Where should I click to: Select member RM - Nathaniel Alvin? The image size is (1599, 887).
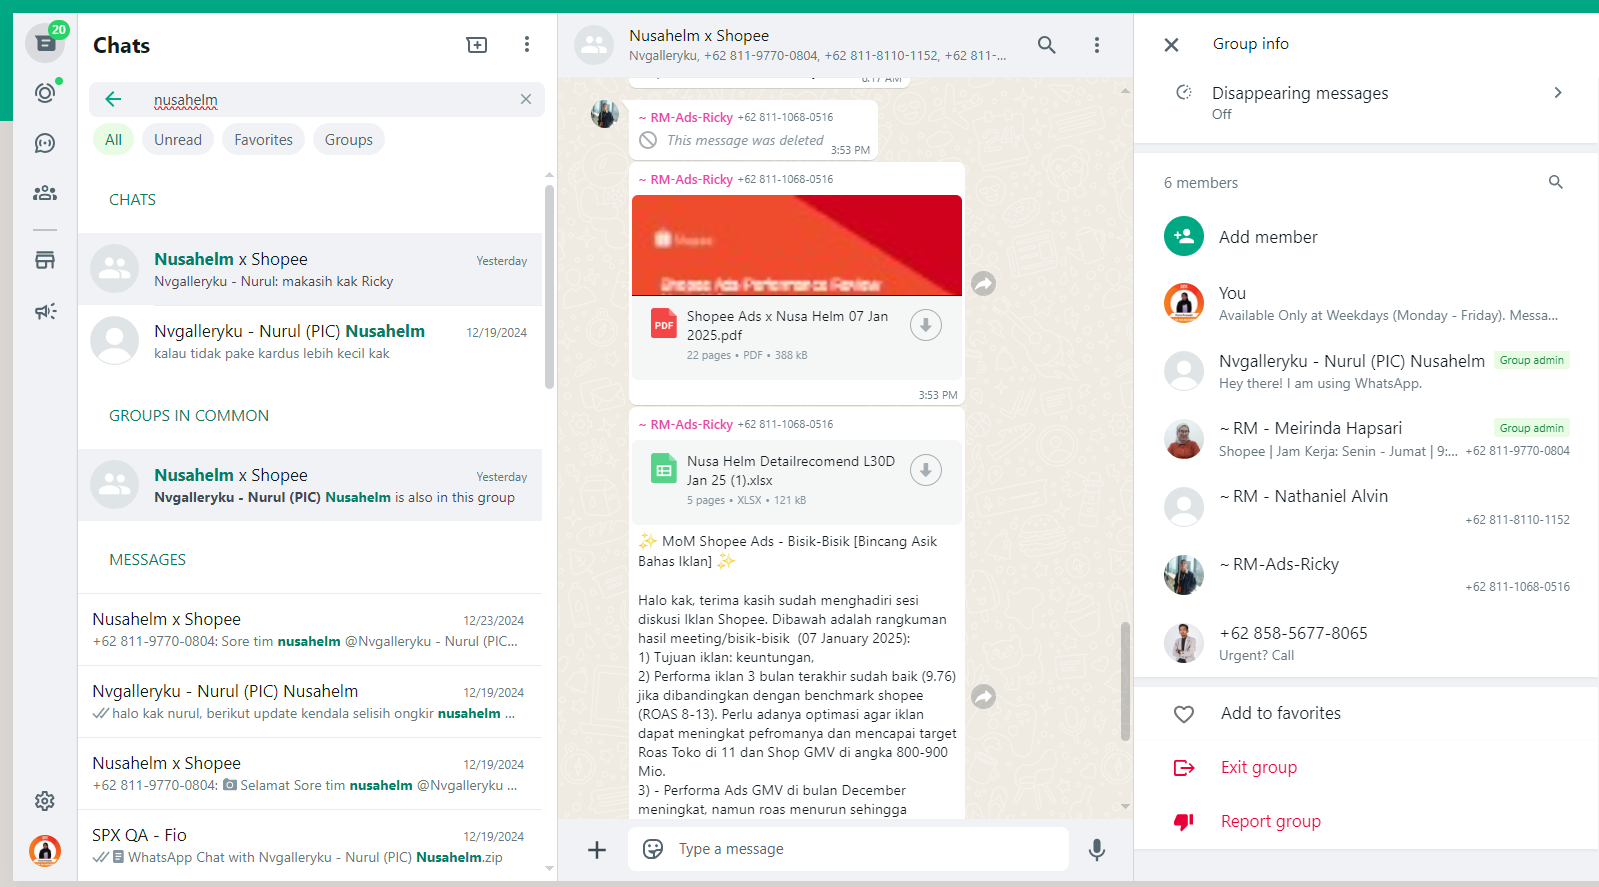(x=1366, y=507)
